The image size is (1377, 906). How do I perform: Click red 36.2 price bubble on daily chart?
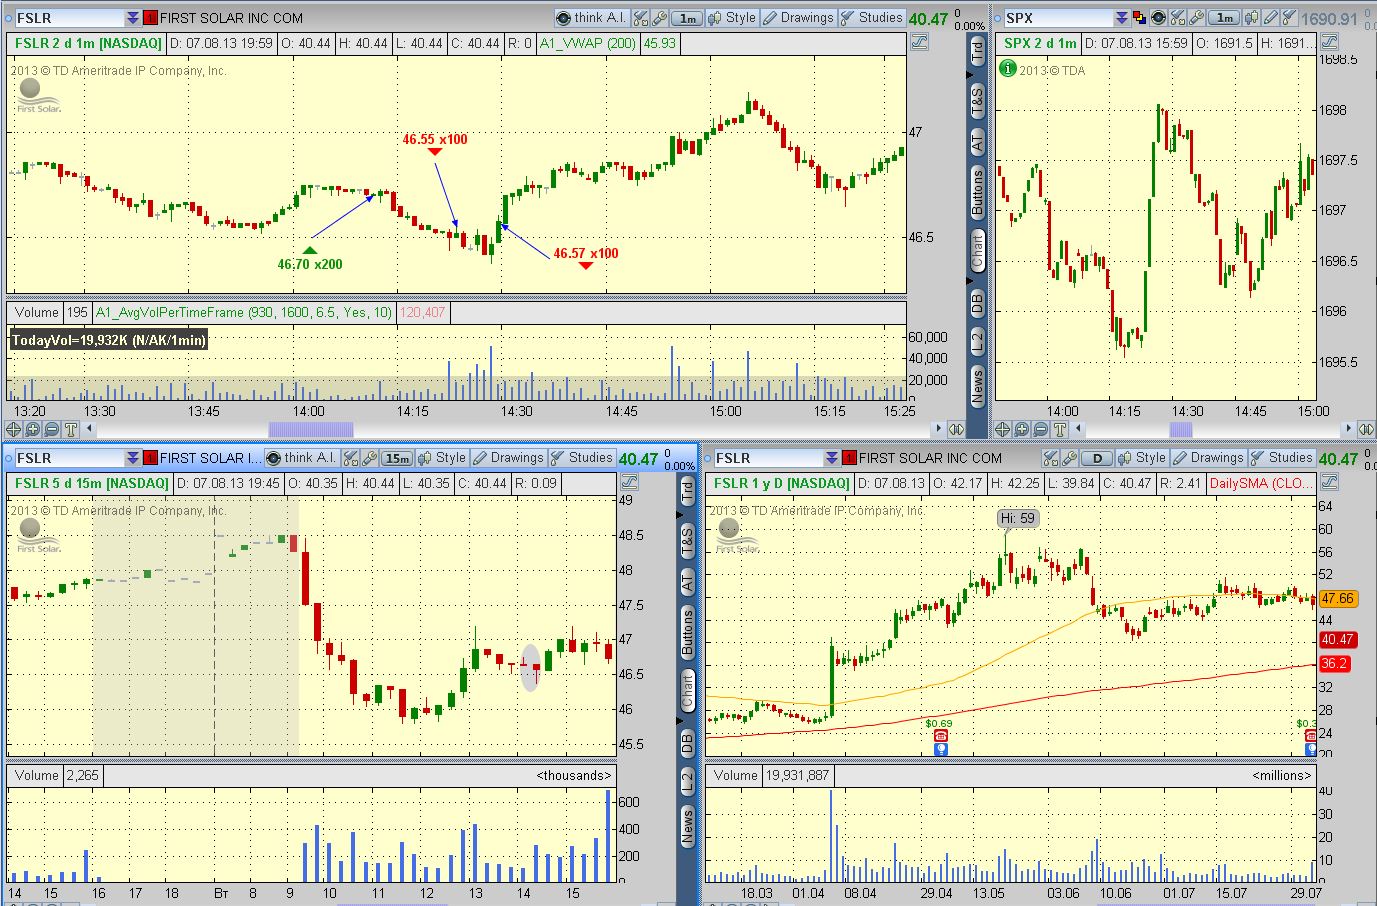[x=1335, y=663]
